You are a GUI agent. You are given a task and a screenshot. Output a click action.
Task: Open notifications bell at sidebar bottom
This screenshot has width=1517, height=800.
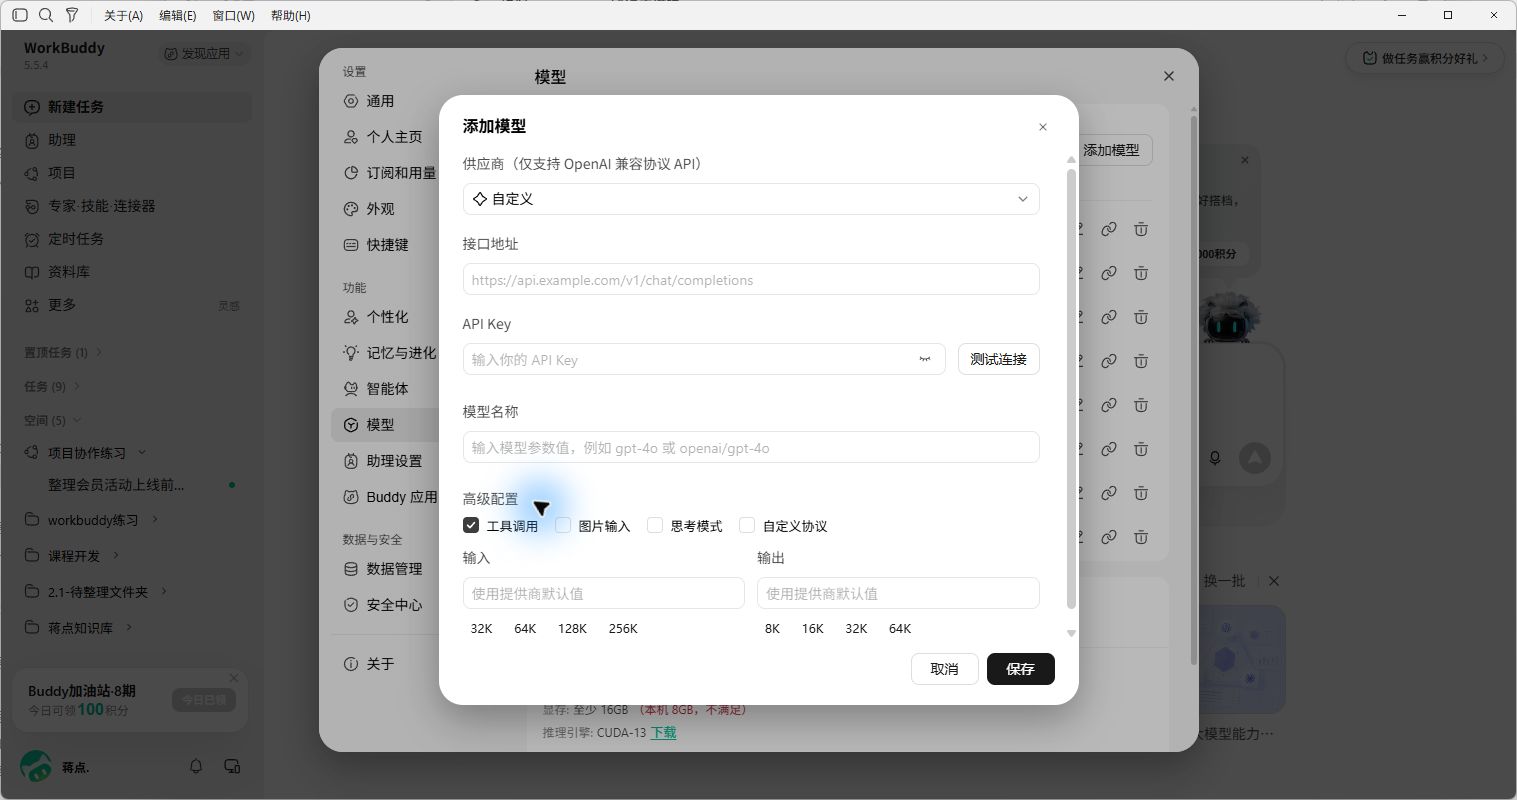[196, 766]
